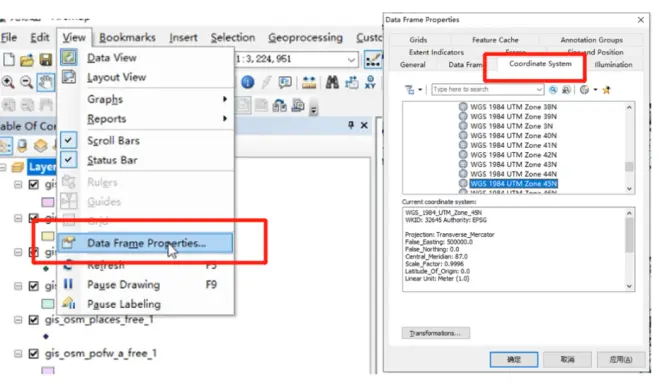Screen dimensions: 660x388
Task: Collapse the Layers data frame node
Action: pos(3,167)
